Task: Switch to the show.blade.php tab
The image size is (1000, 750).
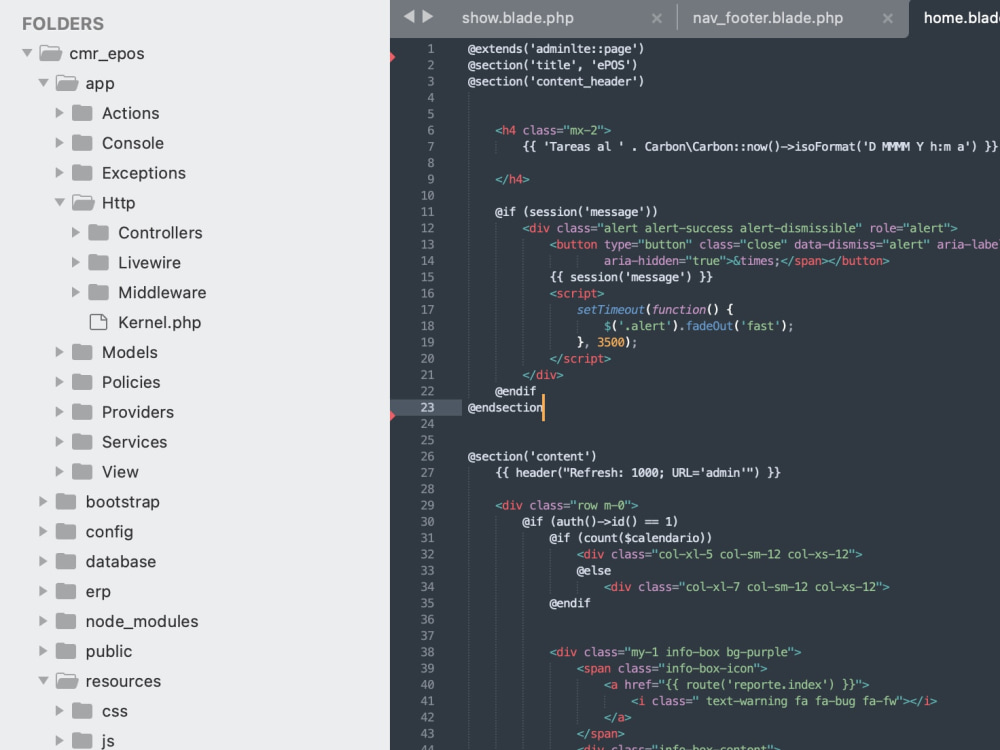Action: tap(517, 18)
